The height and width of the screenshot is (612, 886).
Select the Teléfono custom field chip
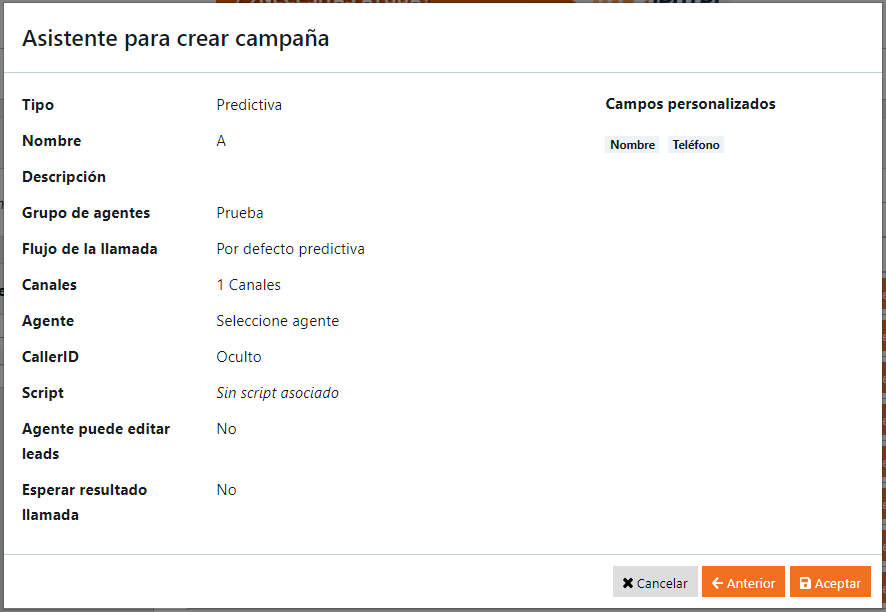coord(695,145)
